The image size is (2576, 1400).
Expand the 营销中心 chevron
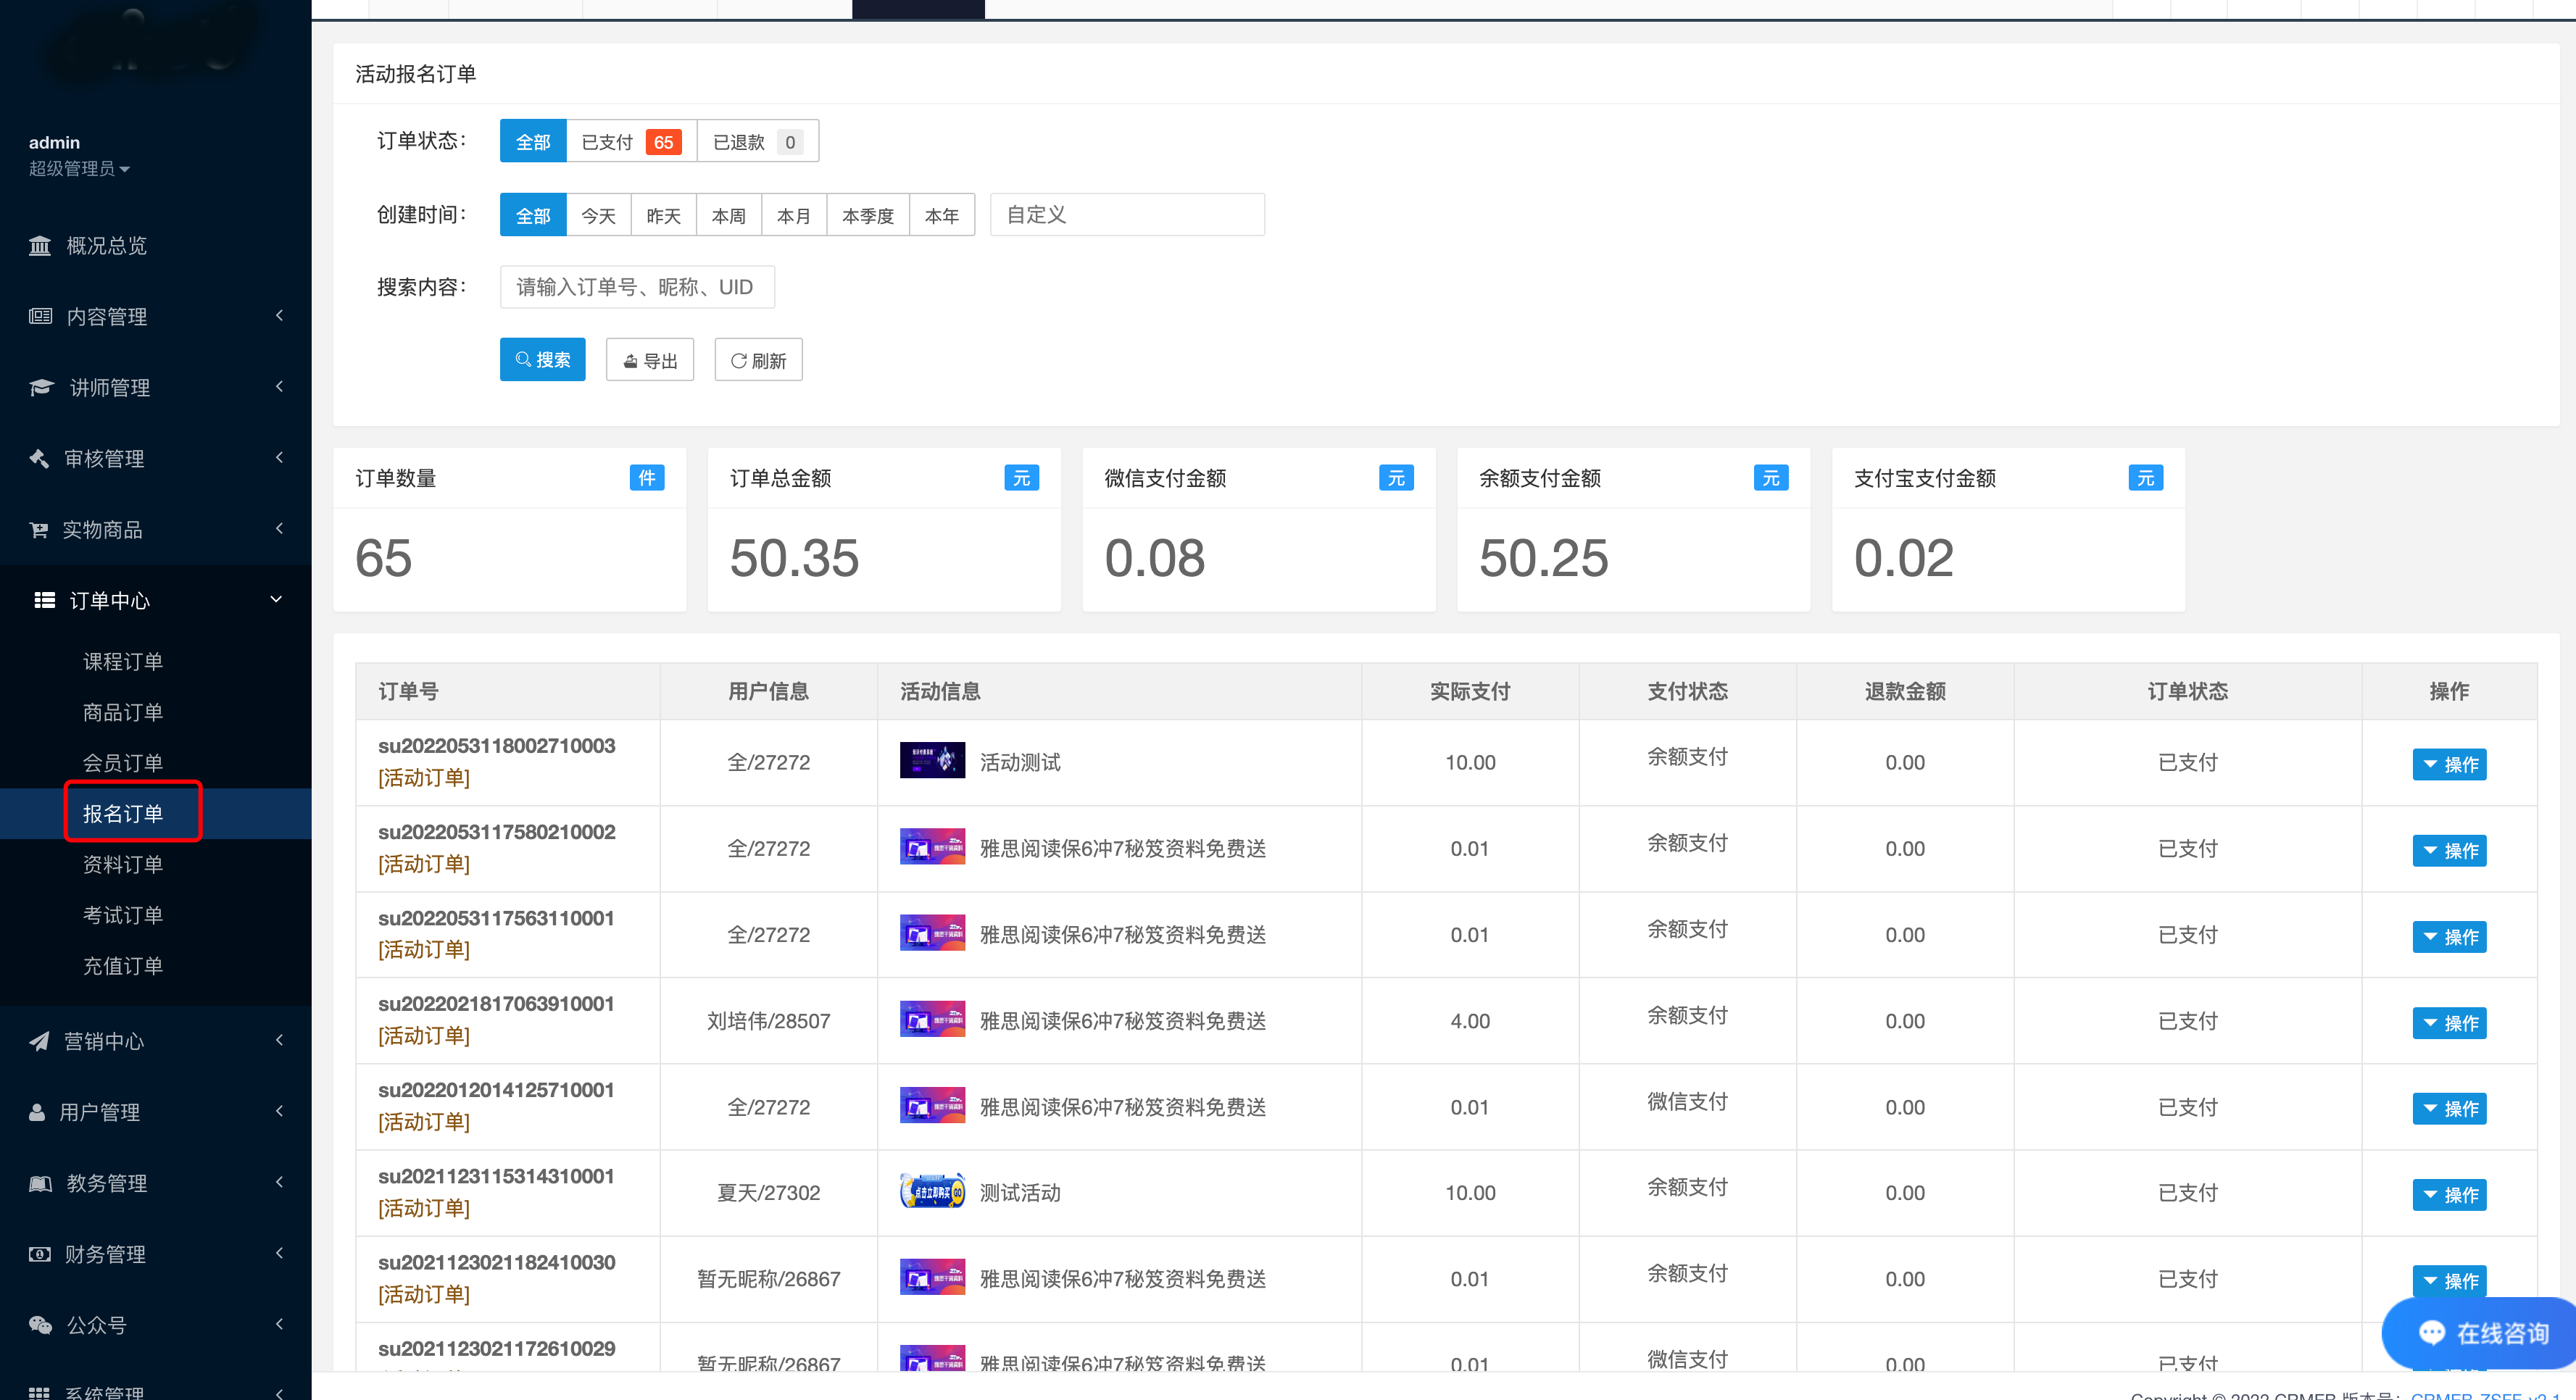279,1040
